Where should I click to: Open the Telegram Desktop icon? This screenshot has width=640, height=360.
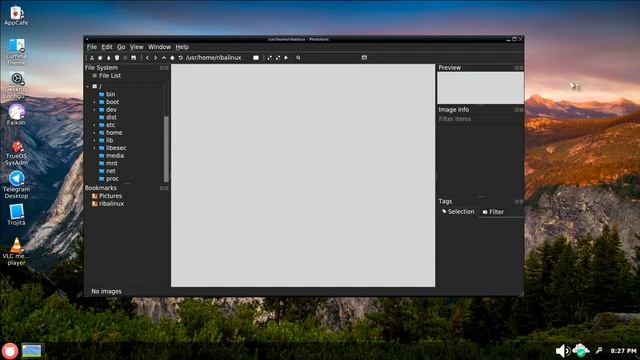16,185
